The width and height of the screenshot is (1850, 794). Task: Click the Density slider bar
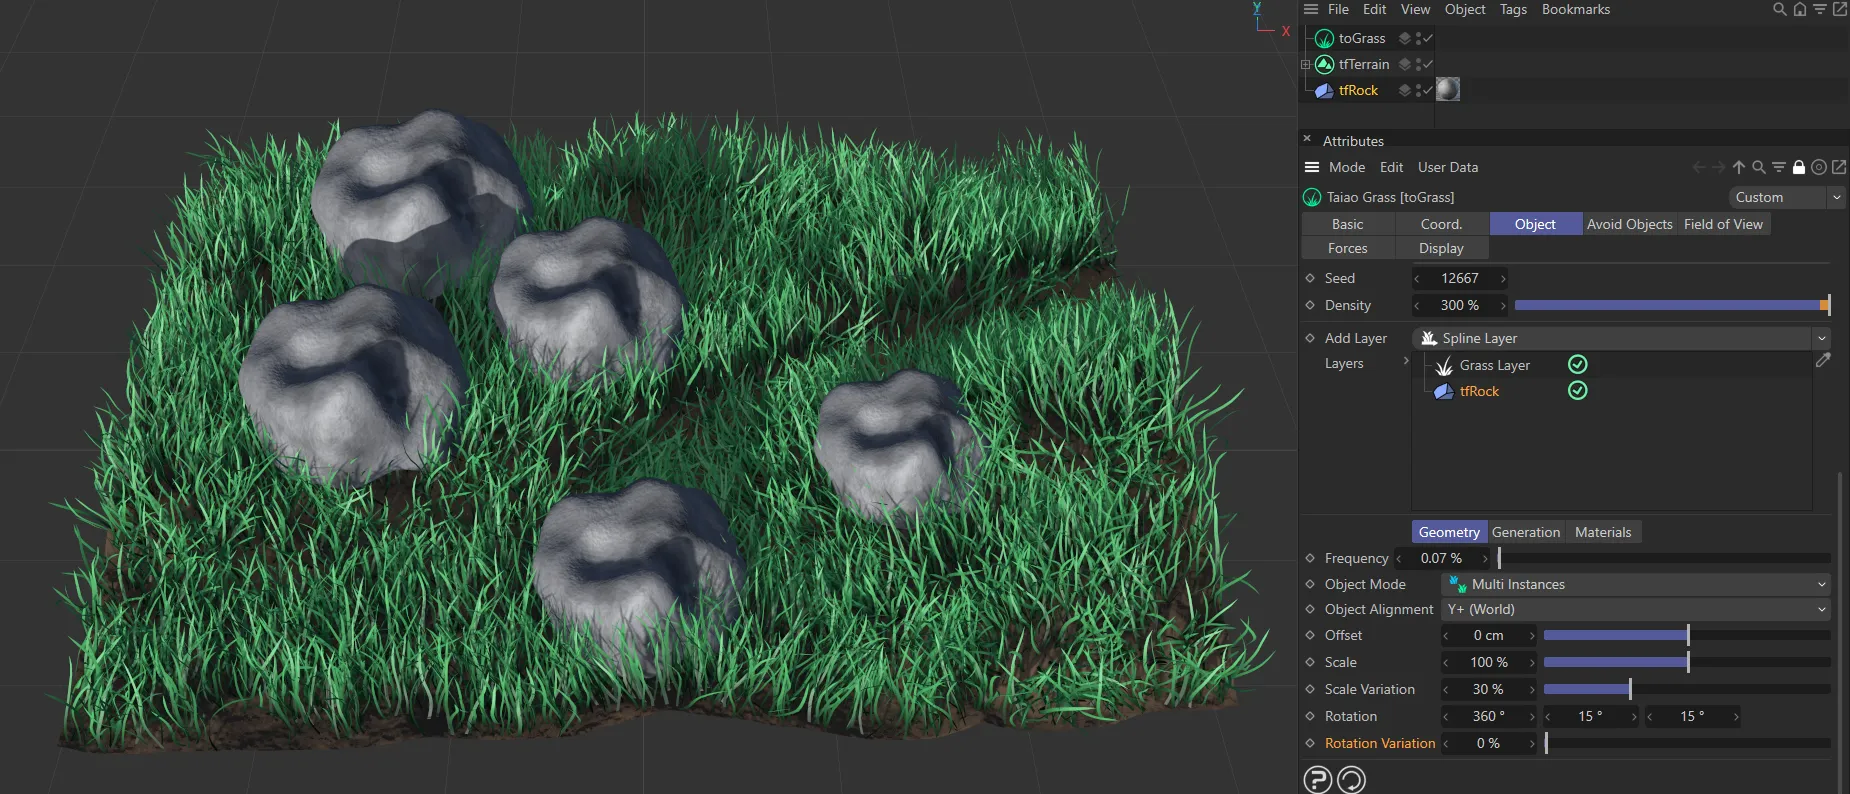1672,305
